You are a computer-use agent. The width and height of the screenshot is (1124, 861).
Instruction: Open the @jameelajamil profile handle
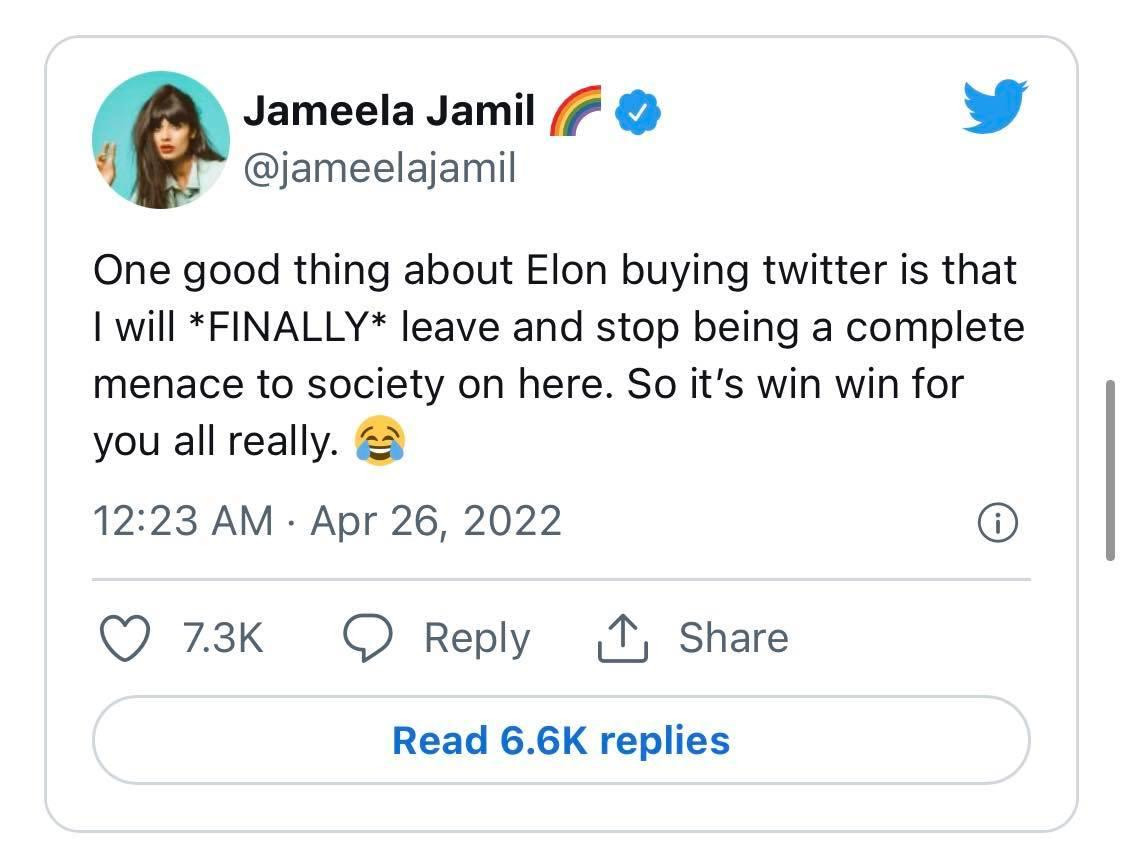coord(383,168)
